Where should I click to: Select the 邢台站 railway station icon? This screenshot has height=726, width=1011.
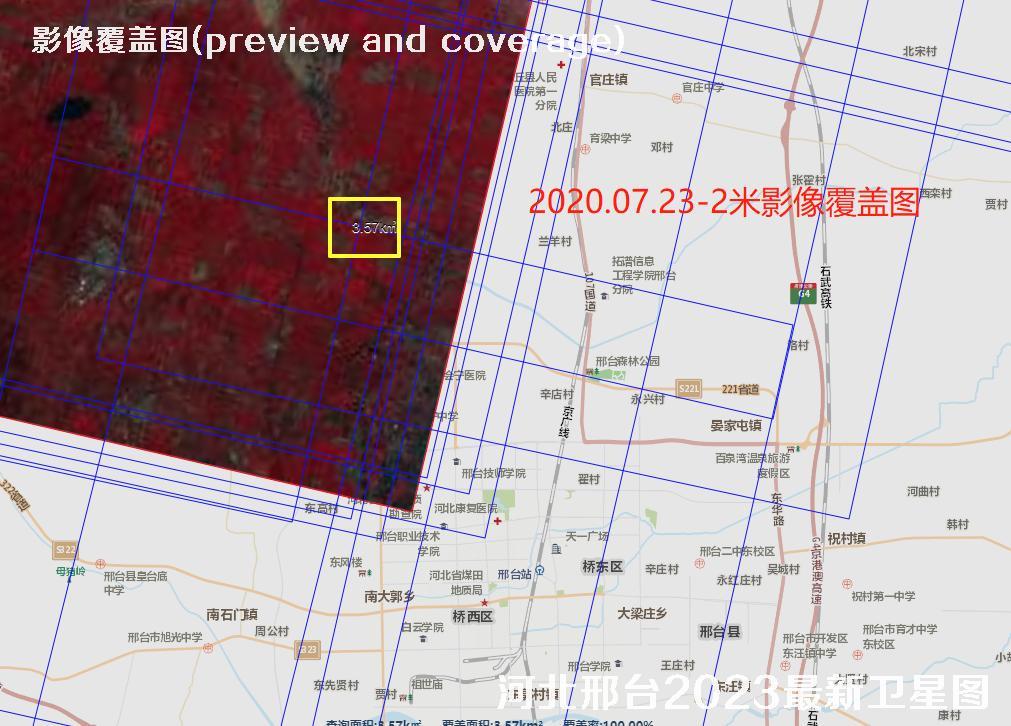pyautogui.click(x=540, y=571)
